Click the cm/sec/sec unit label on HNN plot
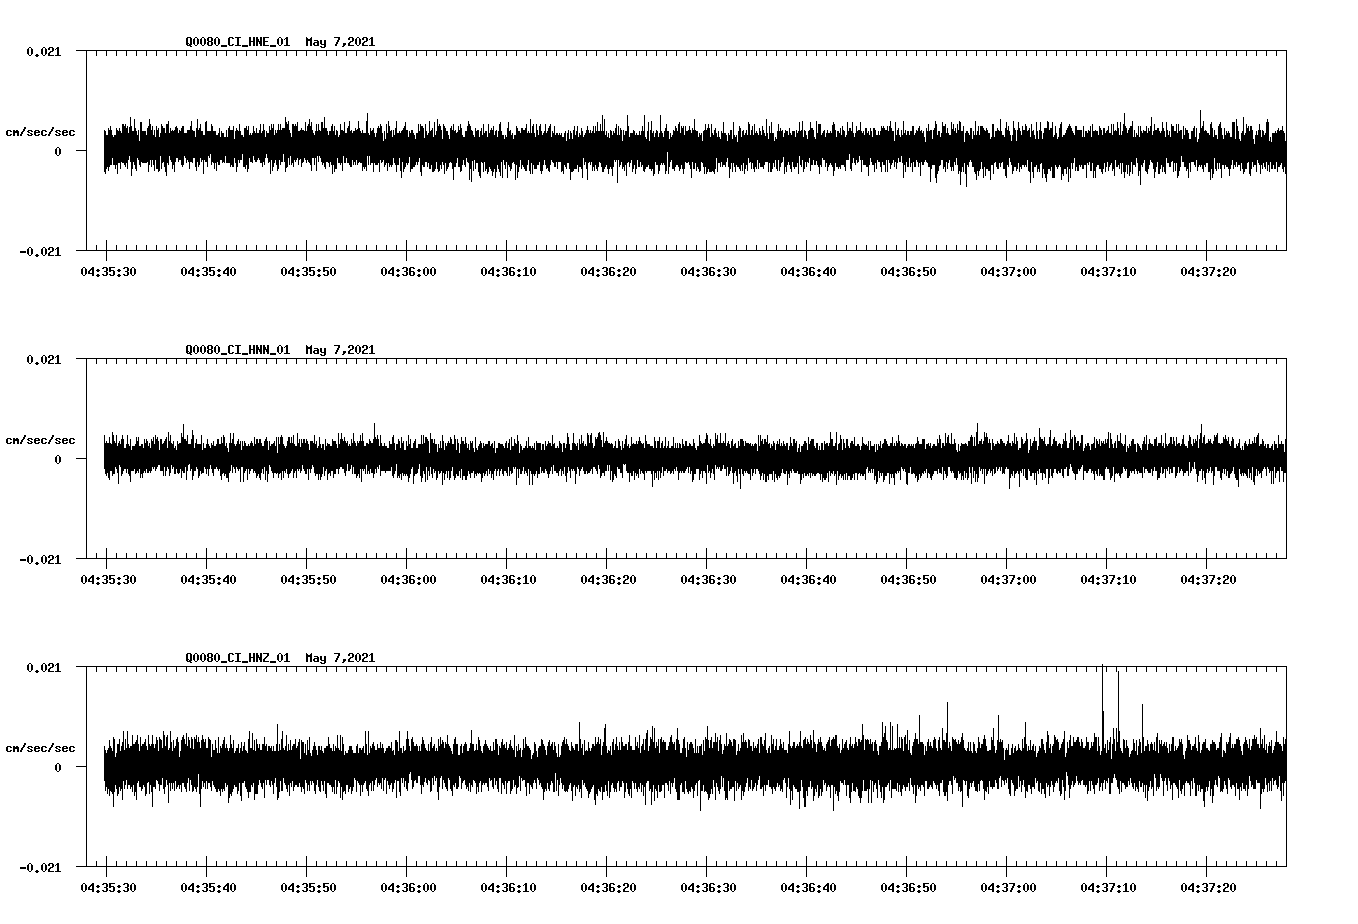The height and width of the screenshot is (924, 1358). click(x=40, y=440)
